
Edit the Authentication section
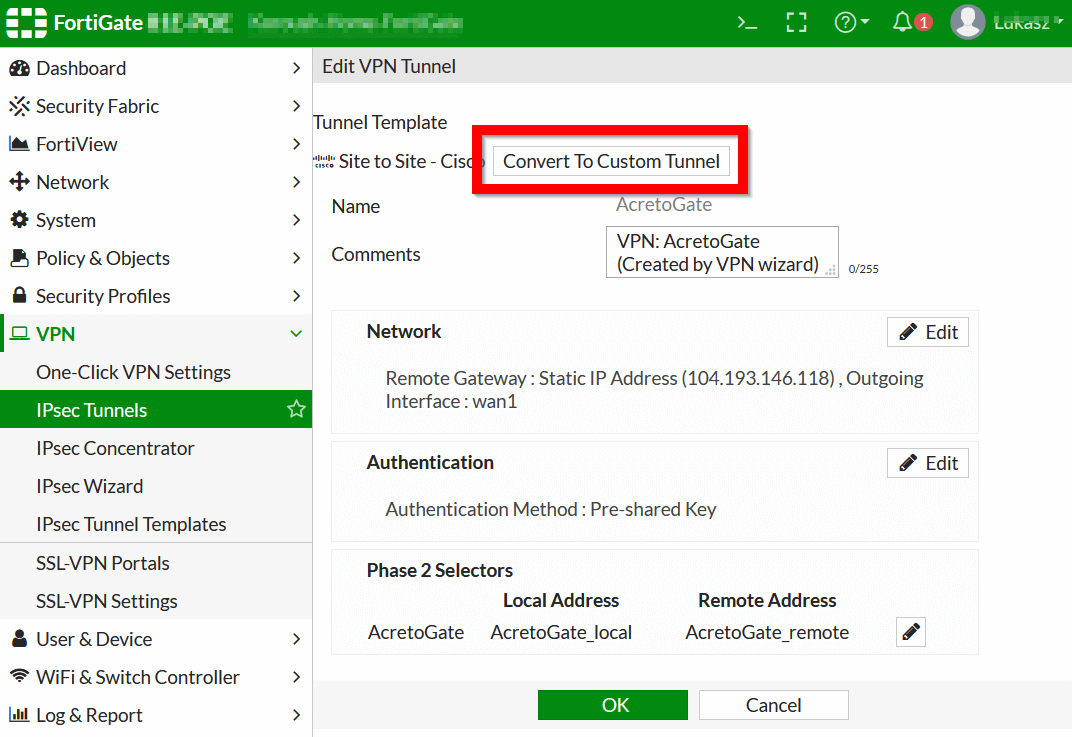[928, 464]
